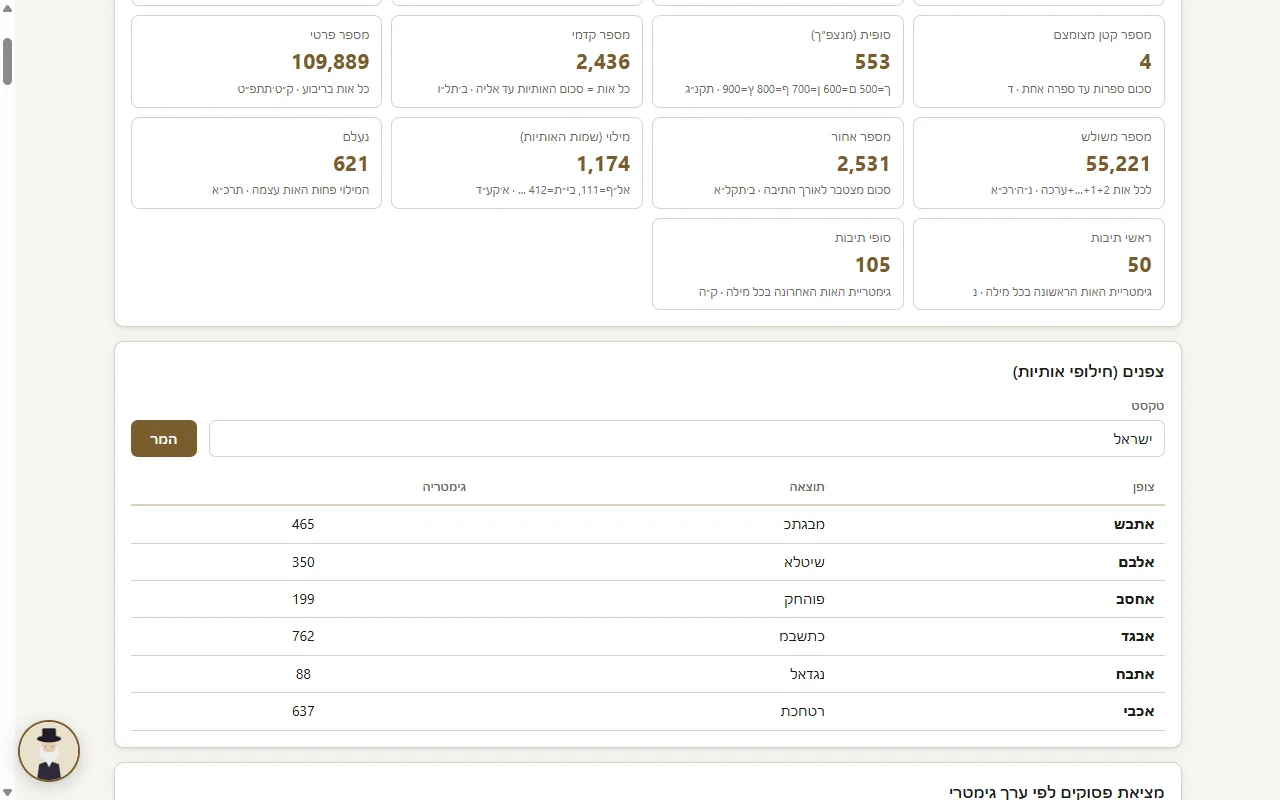Click the גימטריה column header
The width and height of the screenshot is (1280, 800).
[444, 487]
